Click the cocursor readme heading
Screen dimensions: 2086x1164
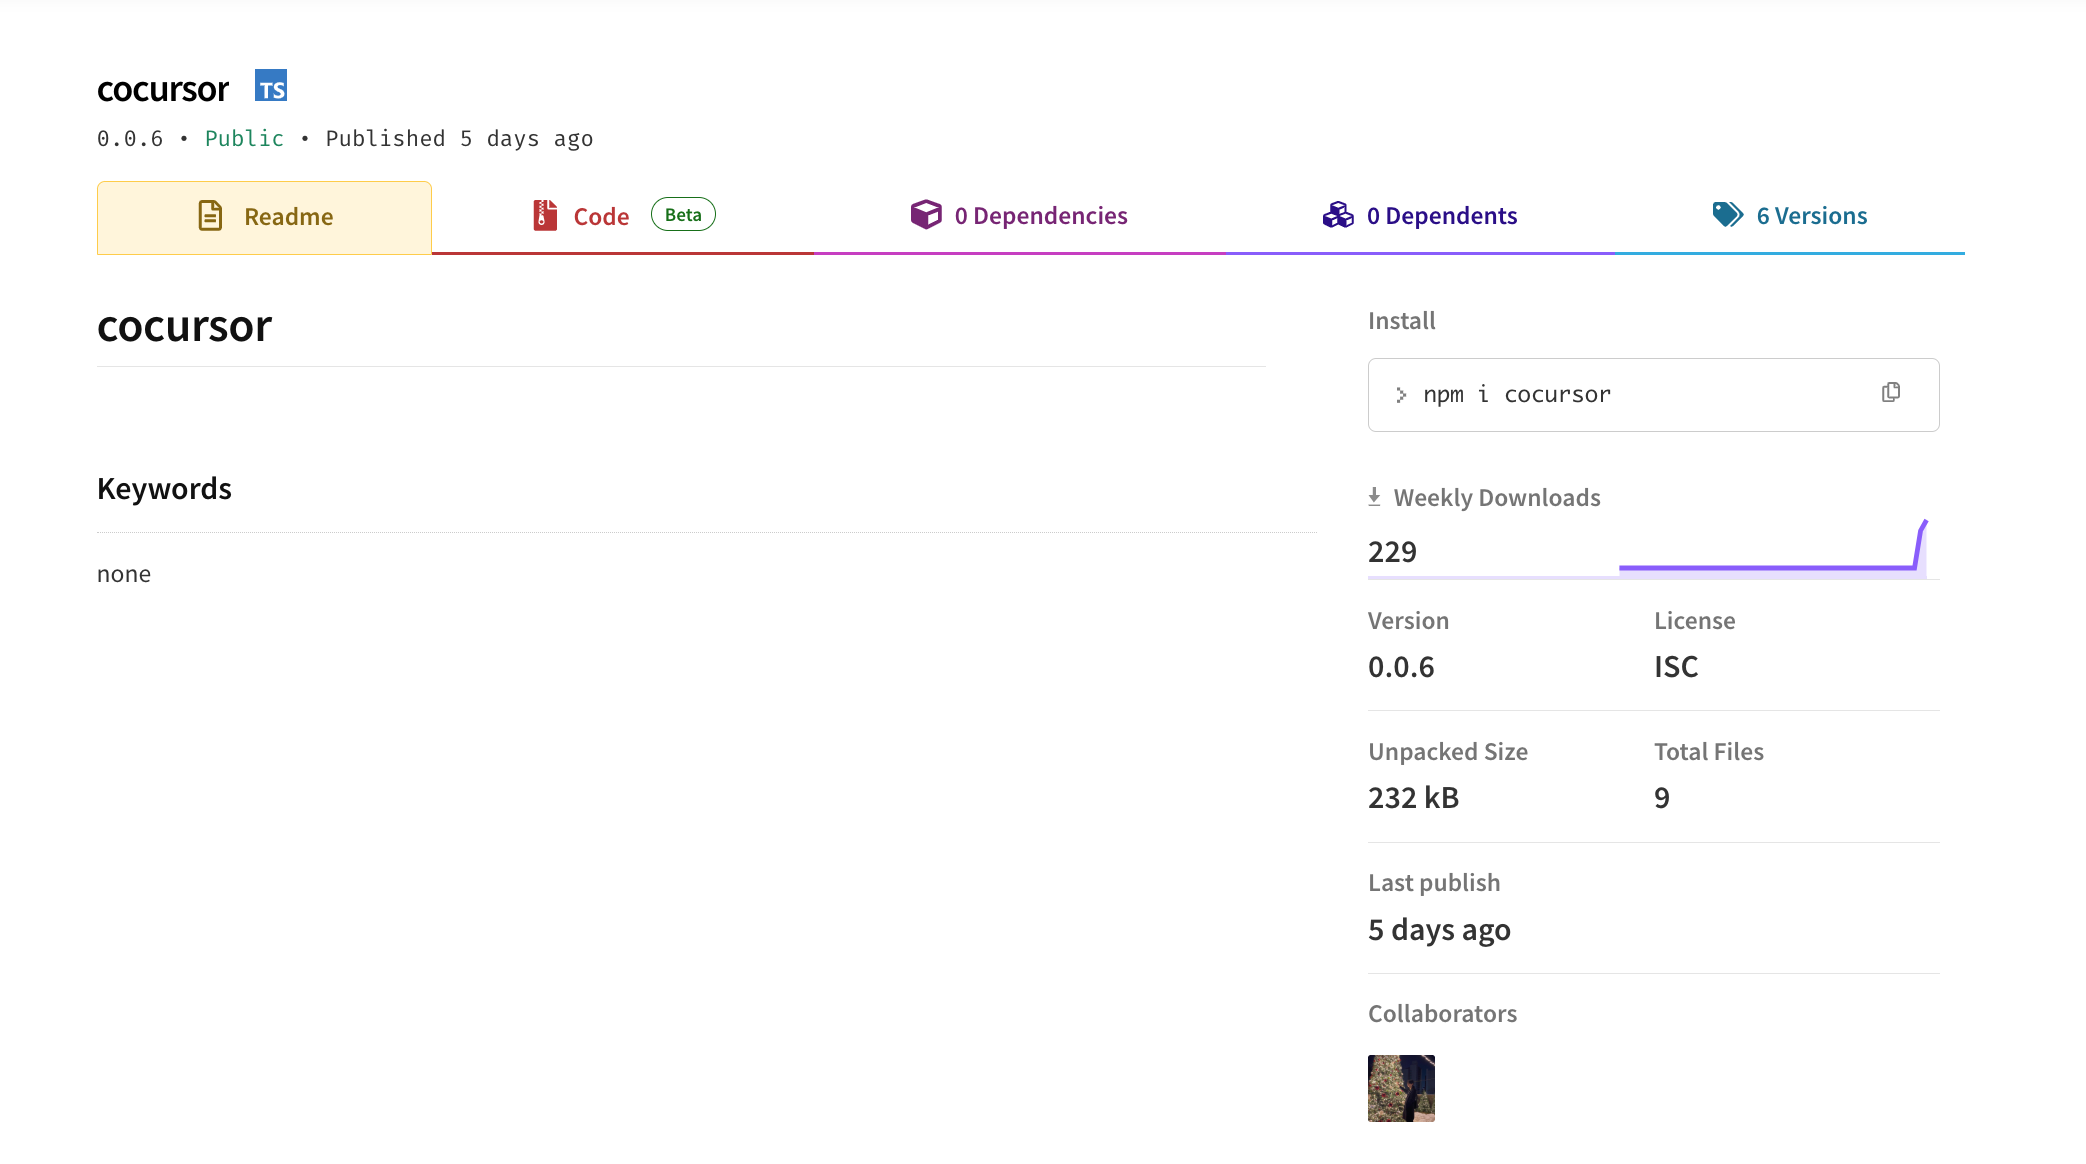(x=185, y=327)
